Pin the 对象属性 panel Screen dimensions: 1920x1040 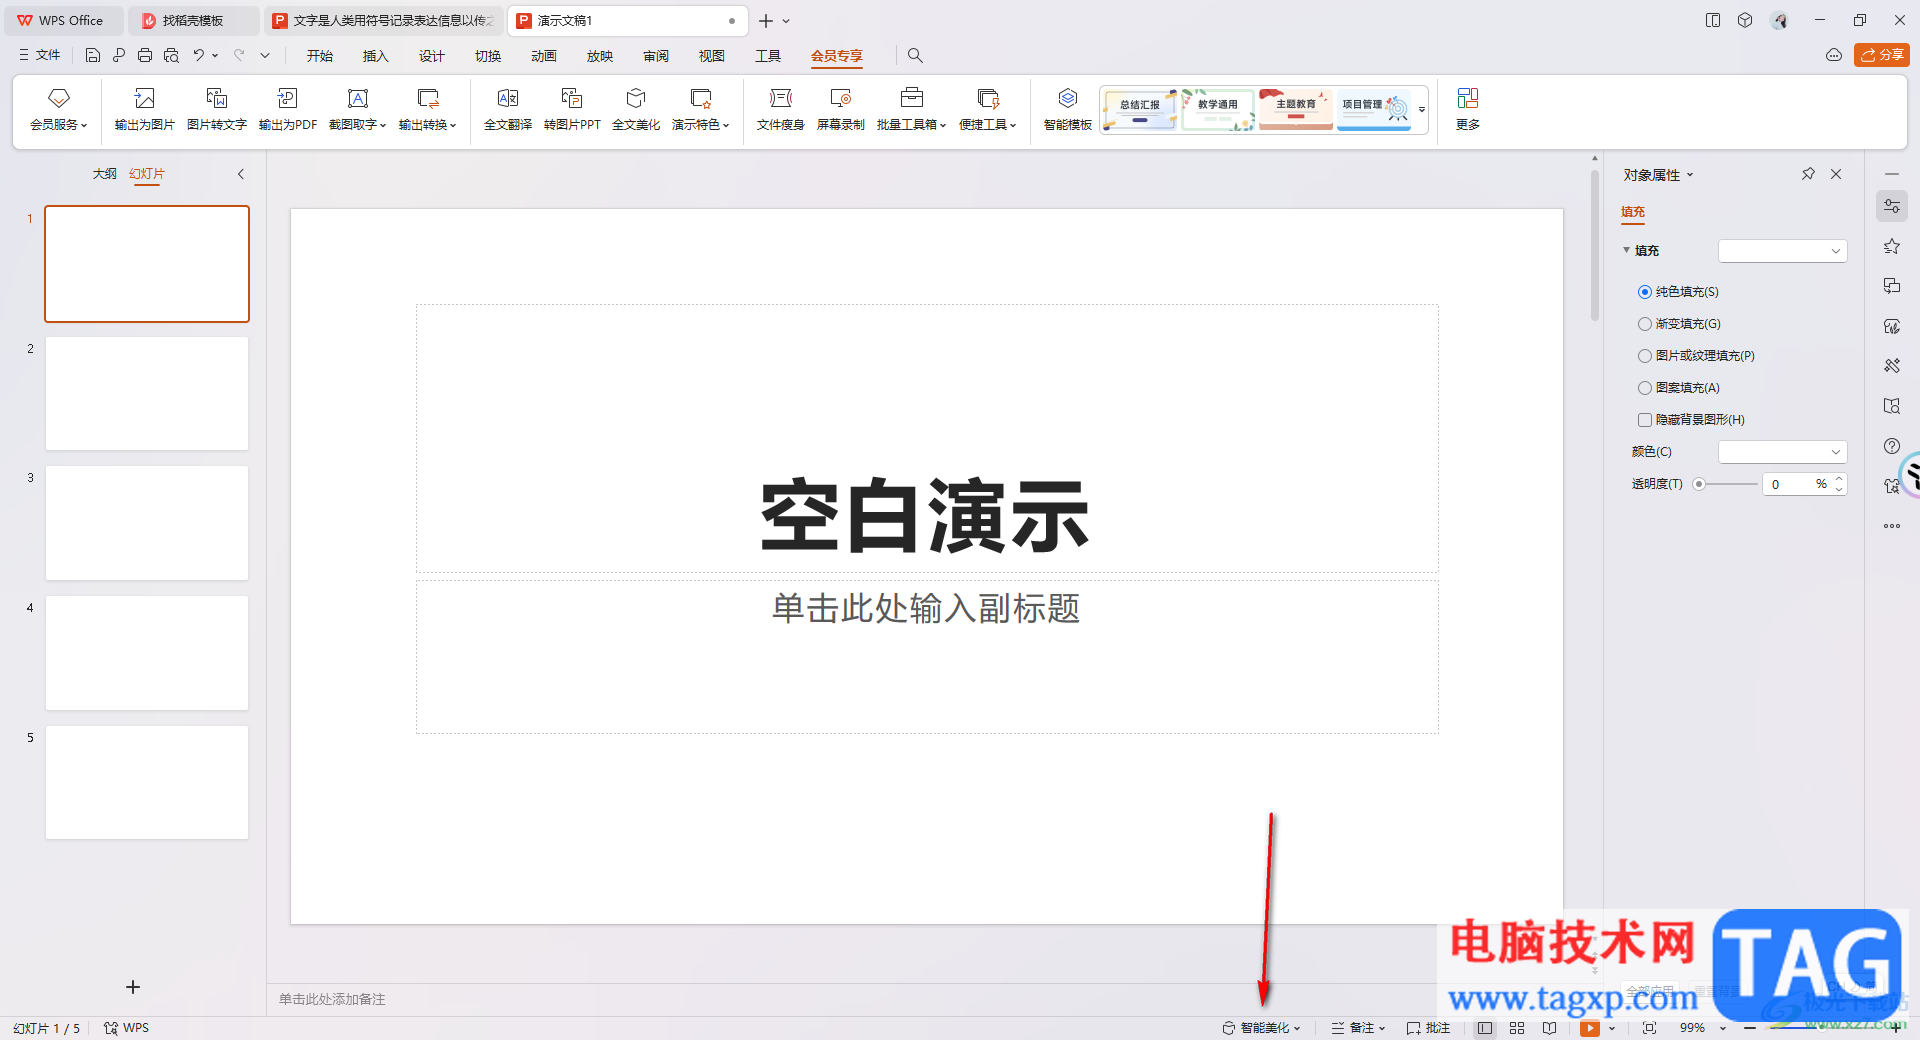point(1808,174)
